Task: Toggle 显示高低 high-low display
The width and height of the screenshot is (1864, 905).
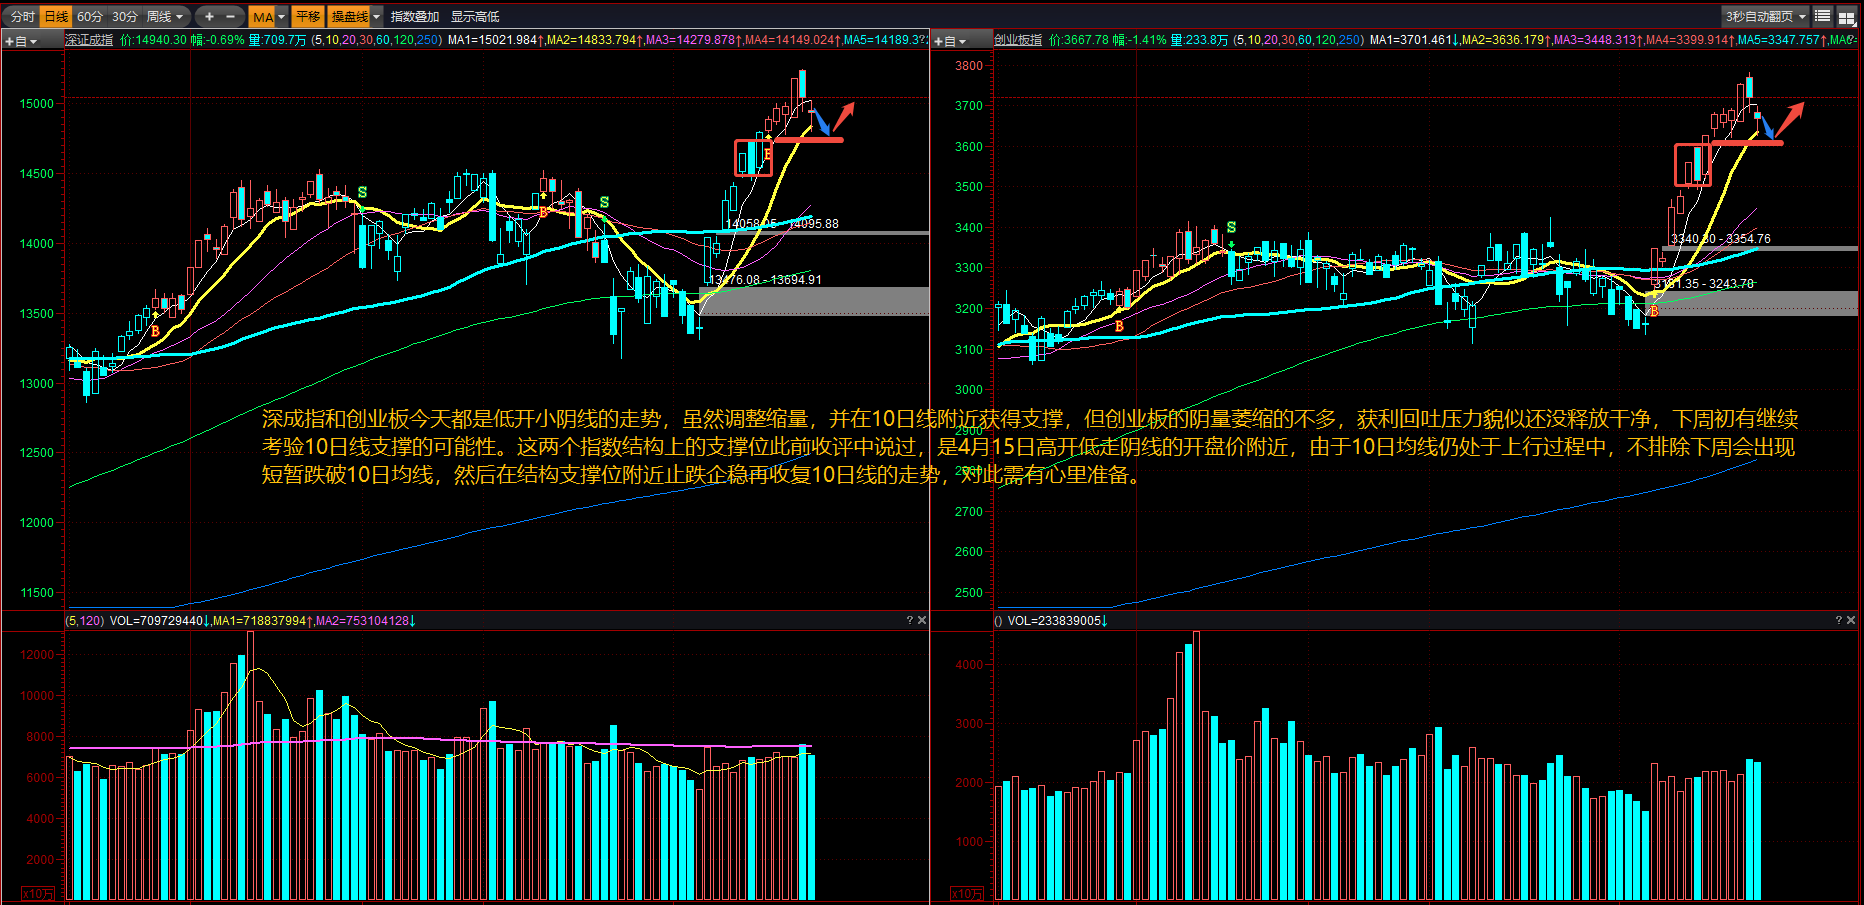Action: point(475,16)
